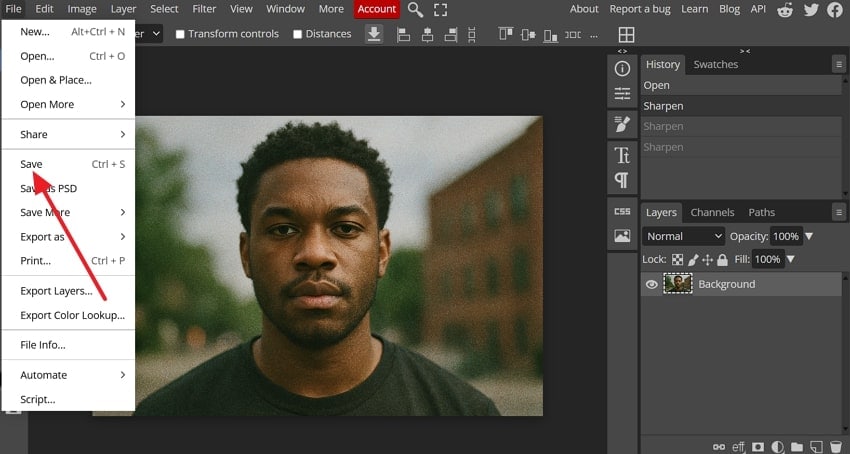Click the red Account button
Image resolution: width=850 pixels, height=454 pixels.
[x=377, y=9]
